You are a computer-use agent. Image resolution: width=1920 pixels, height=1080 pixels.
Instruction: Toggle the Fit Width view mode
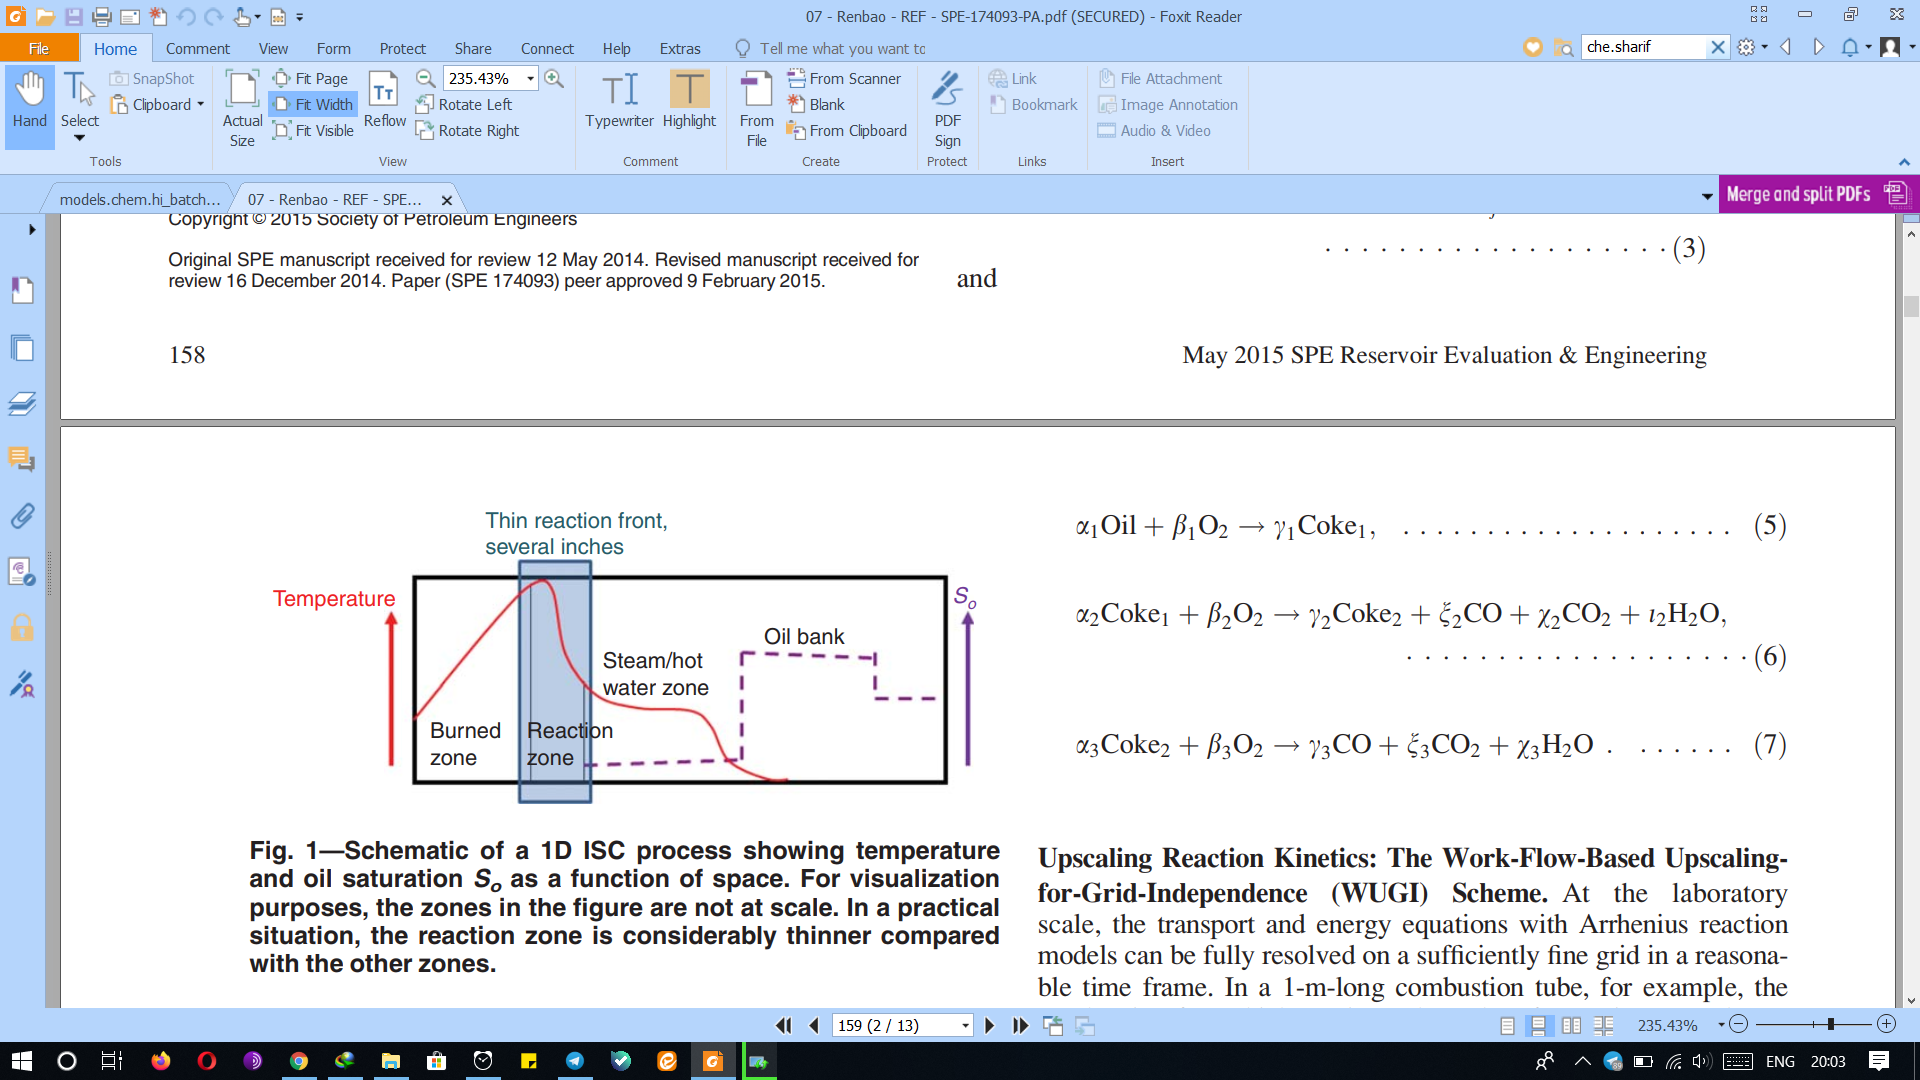coord(313,104)
